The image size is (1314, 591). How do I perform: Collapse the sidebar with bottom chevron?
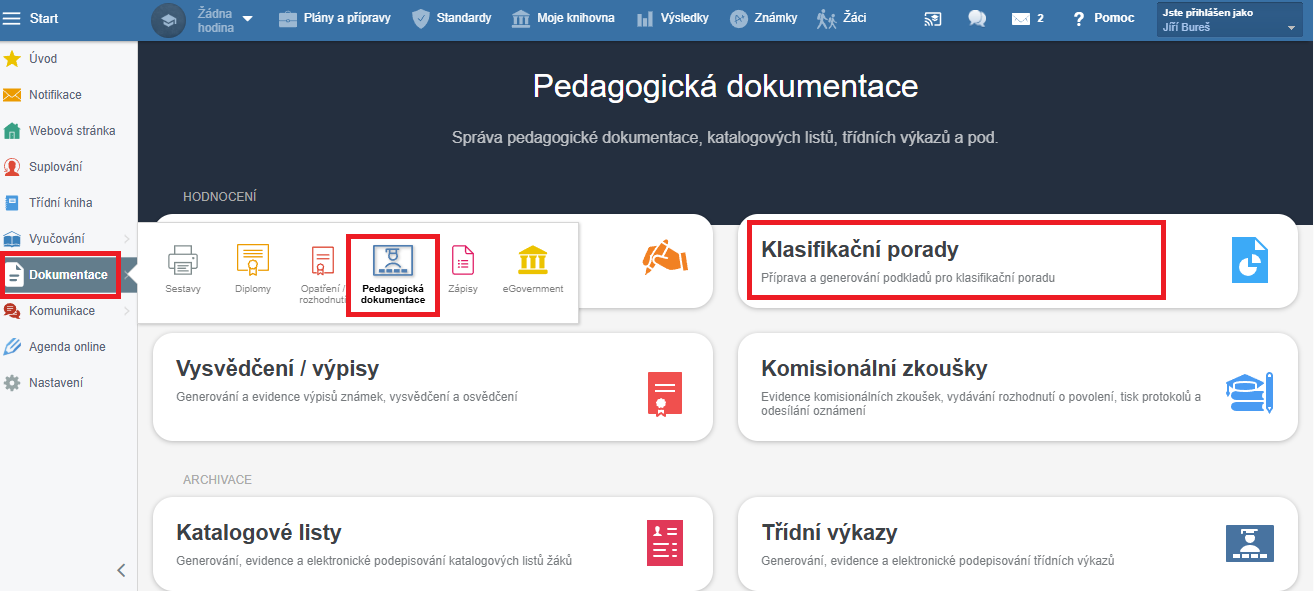[121, 571]
